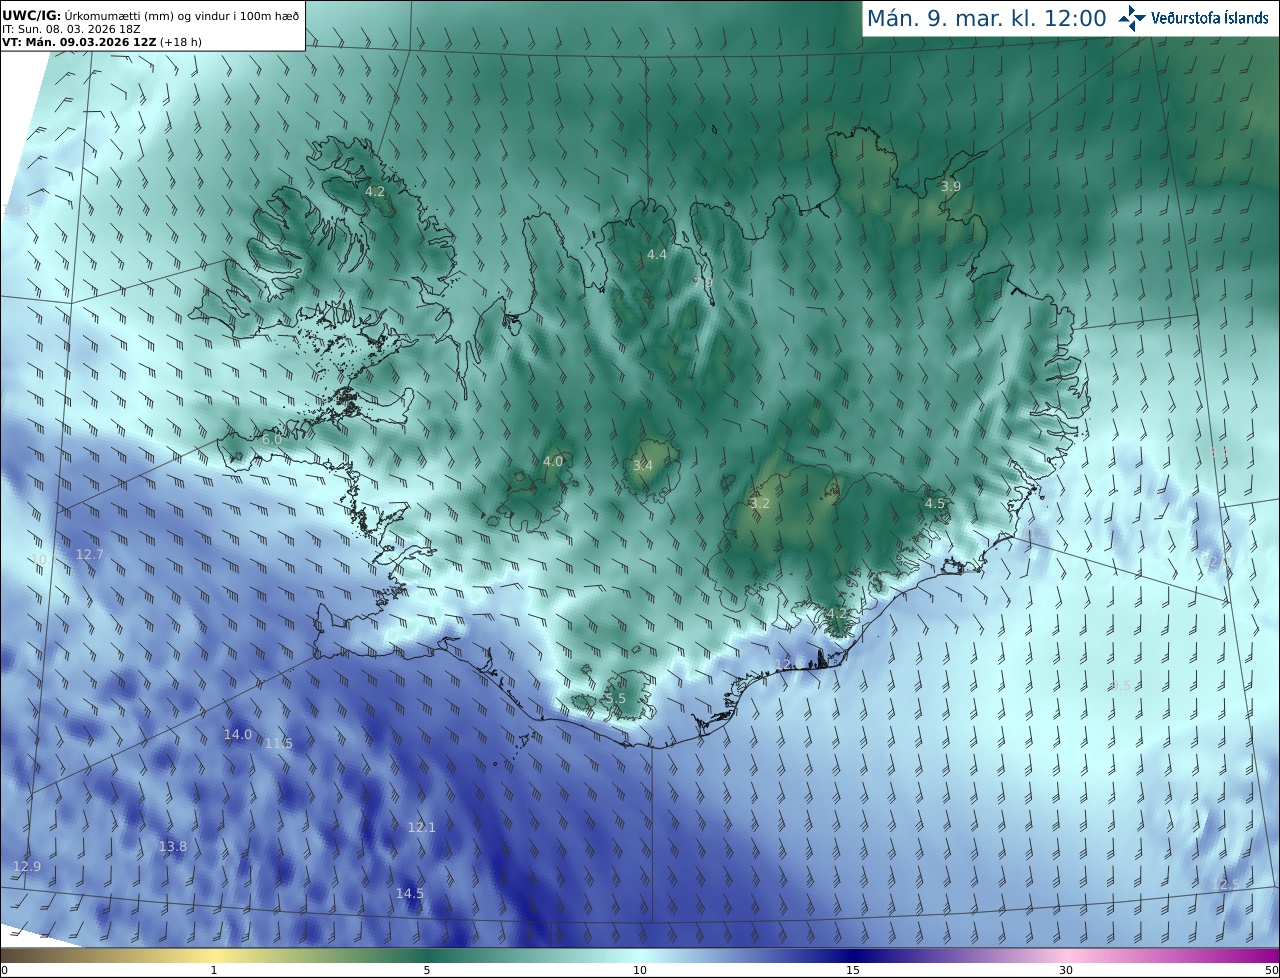Click the color scale label 50
This screenshot has width=1280, height=978.
tap(1272, 970)
